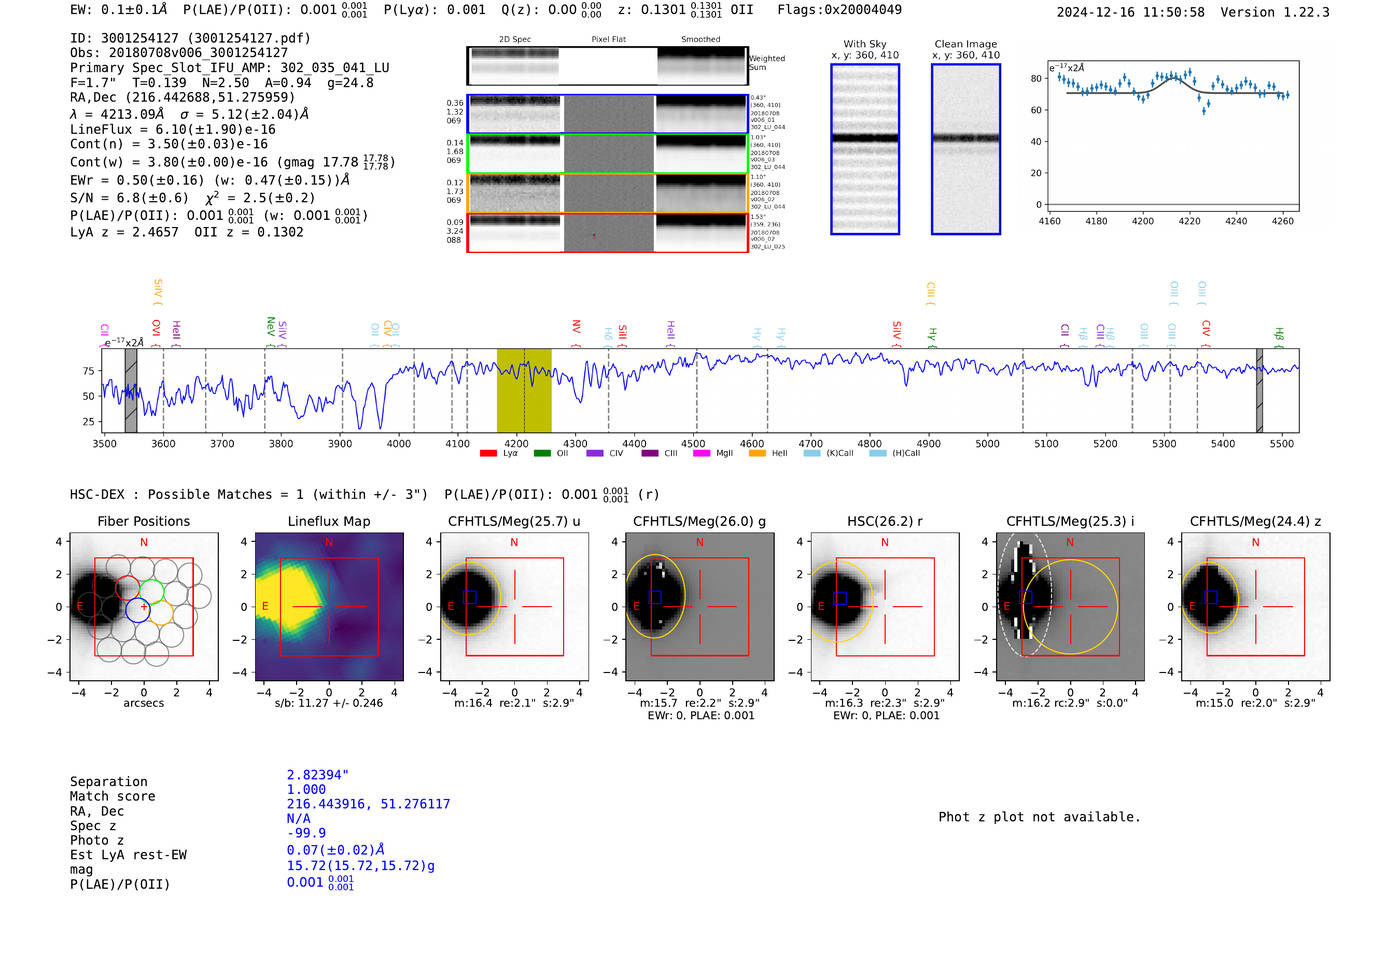Click the Cont(w) = 3.80 gmag line

[x=232, y=162]
